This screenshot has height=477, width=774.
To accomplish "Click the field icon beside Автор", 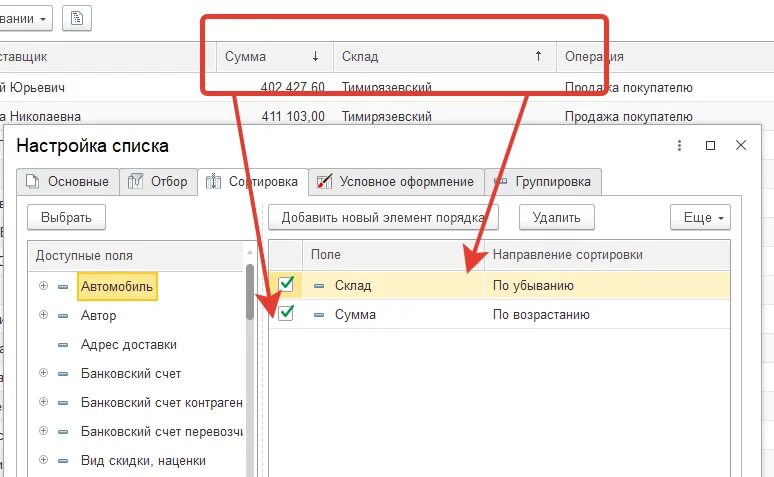I will click(63, 316).
